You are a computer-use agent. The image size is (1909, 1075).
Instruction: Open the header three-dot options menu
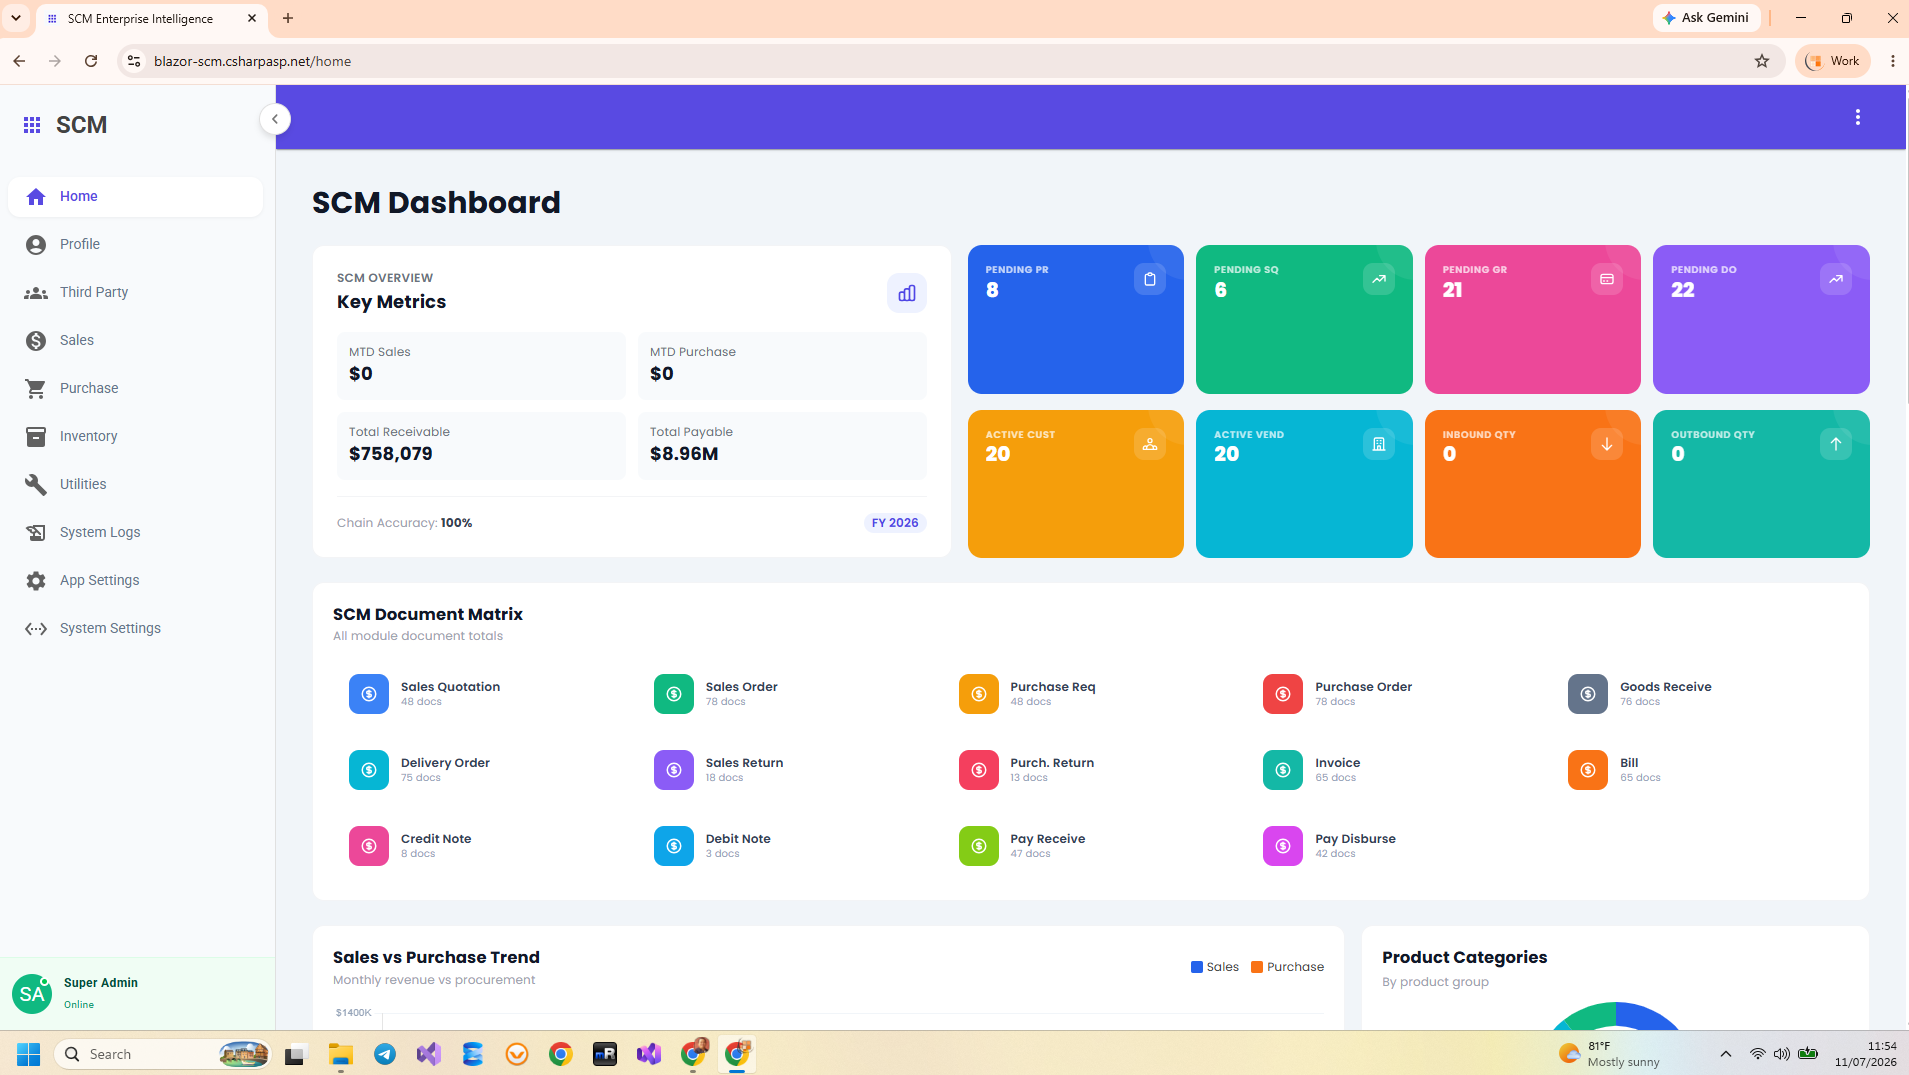1857,117
